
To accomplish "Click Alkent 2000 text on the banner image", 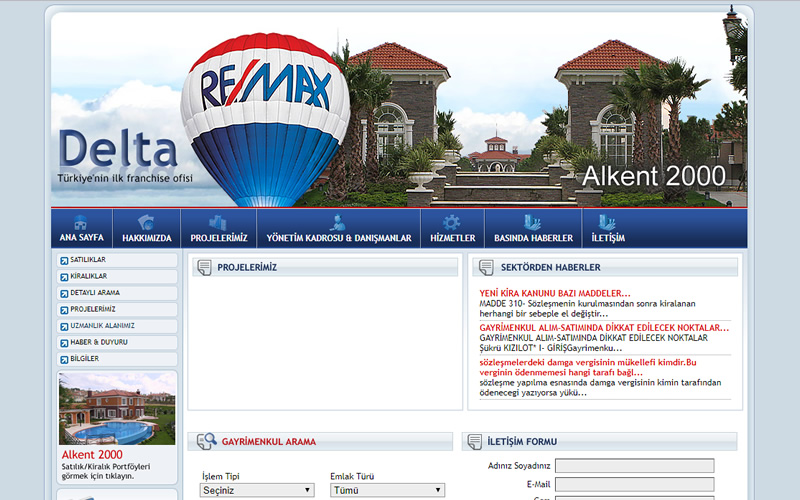I will click(654, 176).
